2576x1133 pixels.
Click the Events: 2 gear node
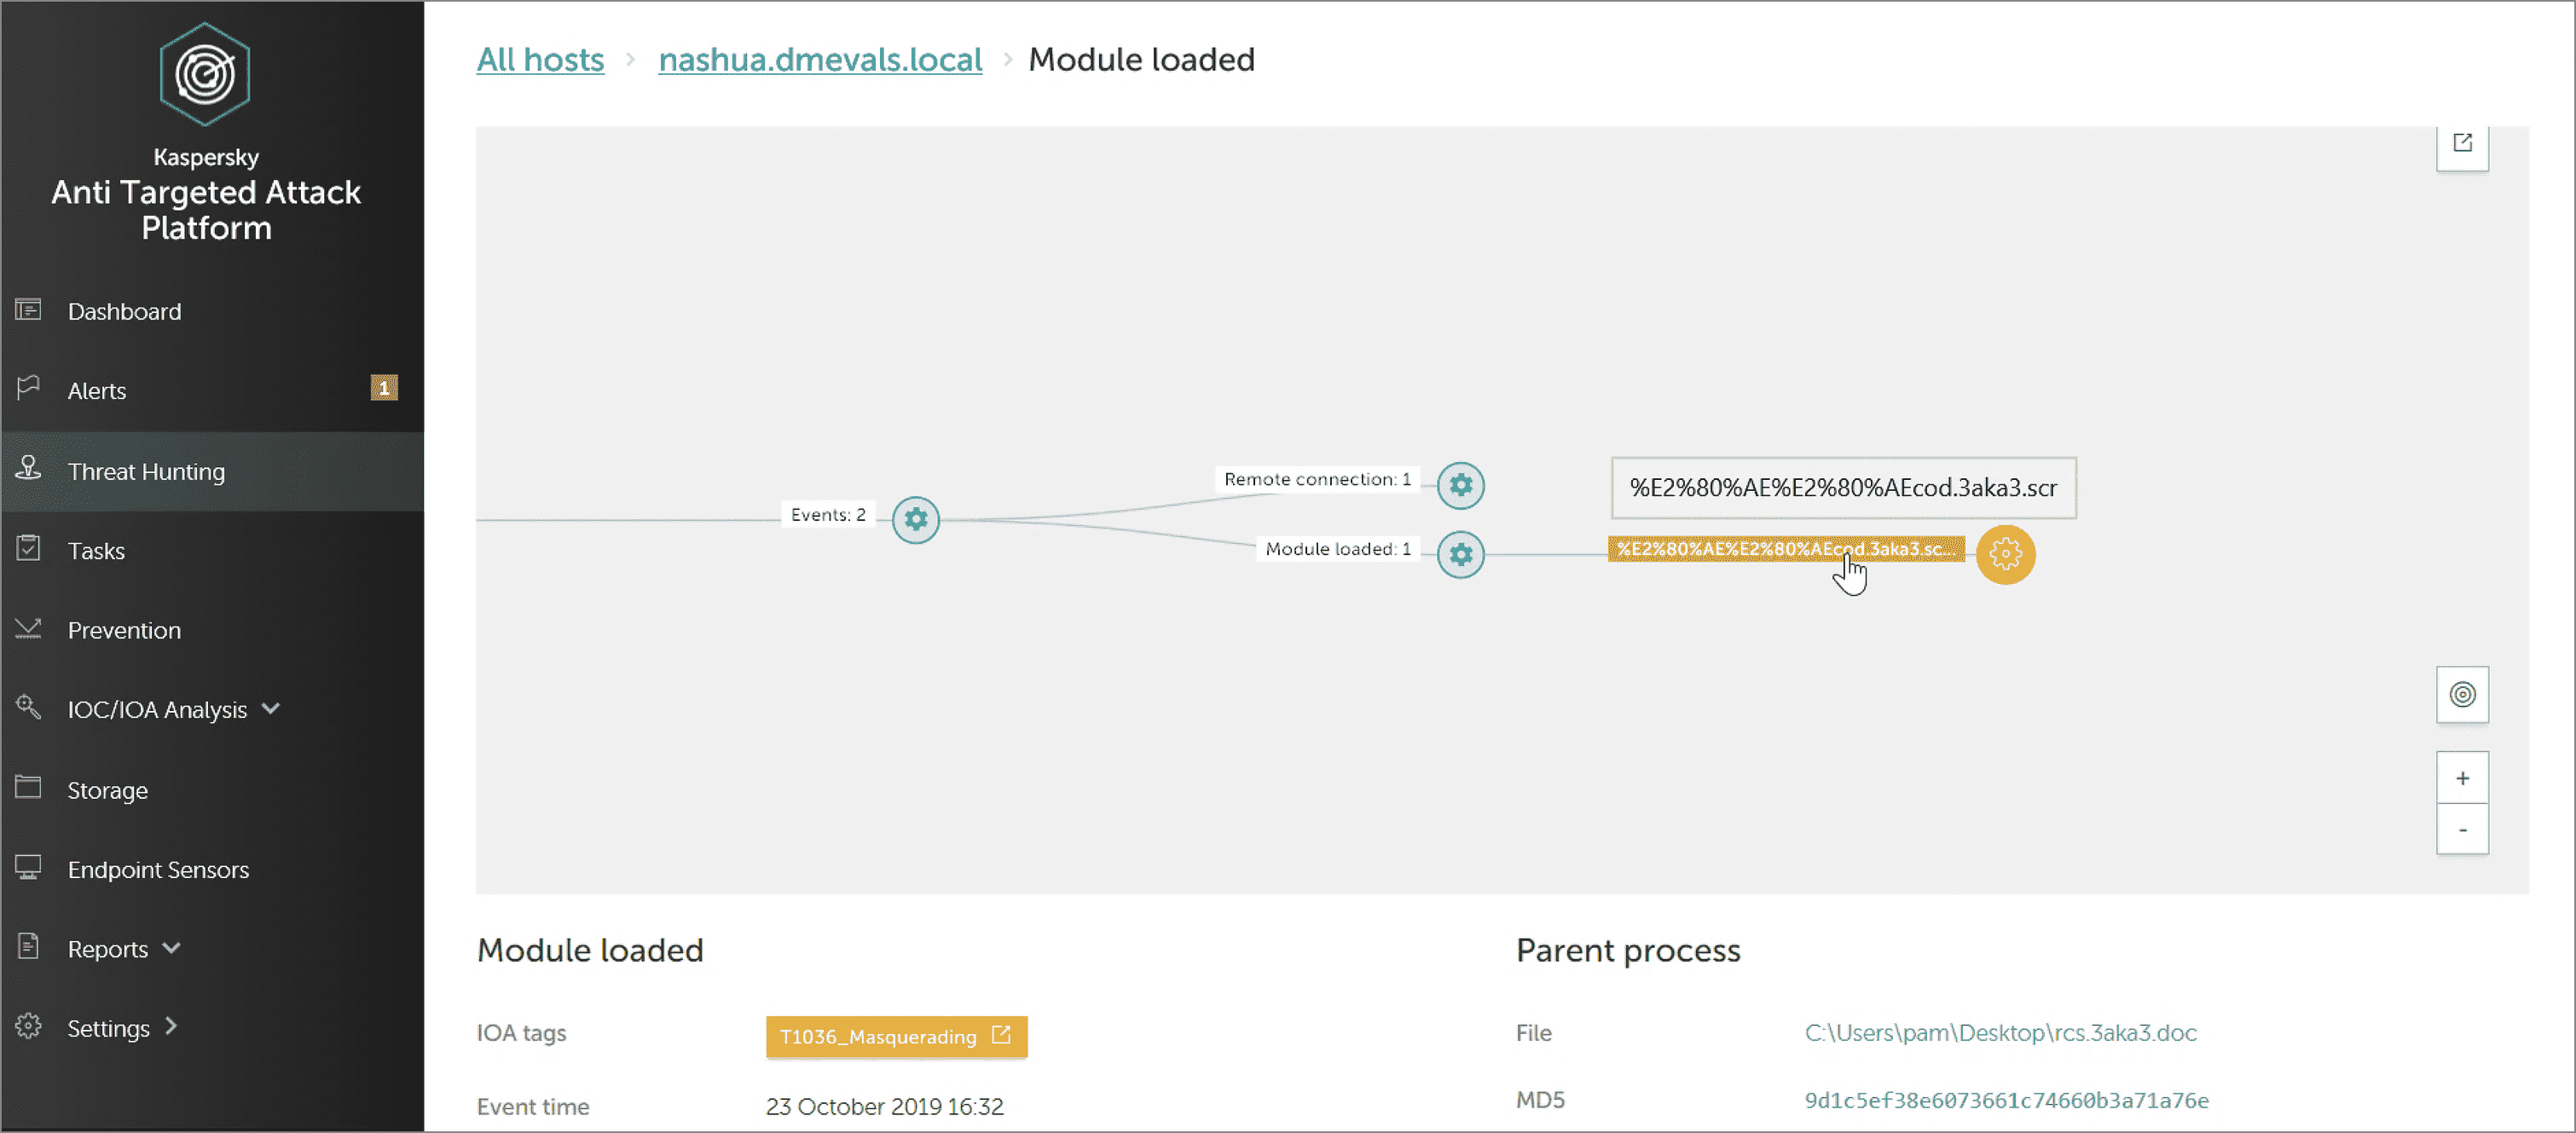click(915, 519)
